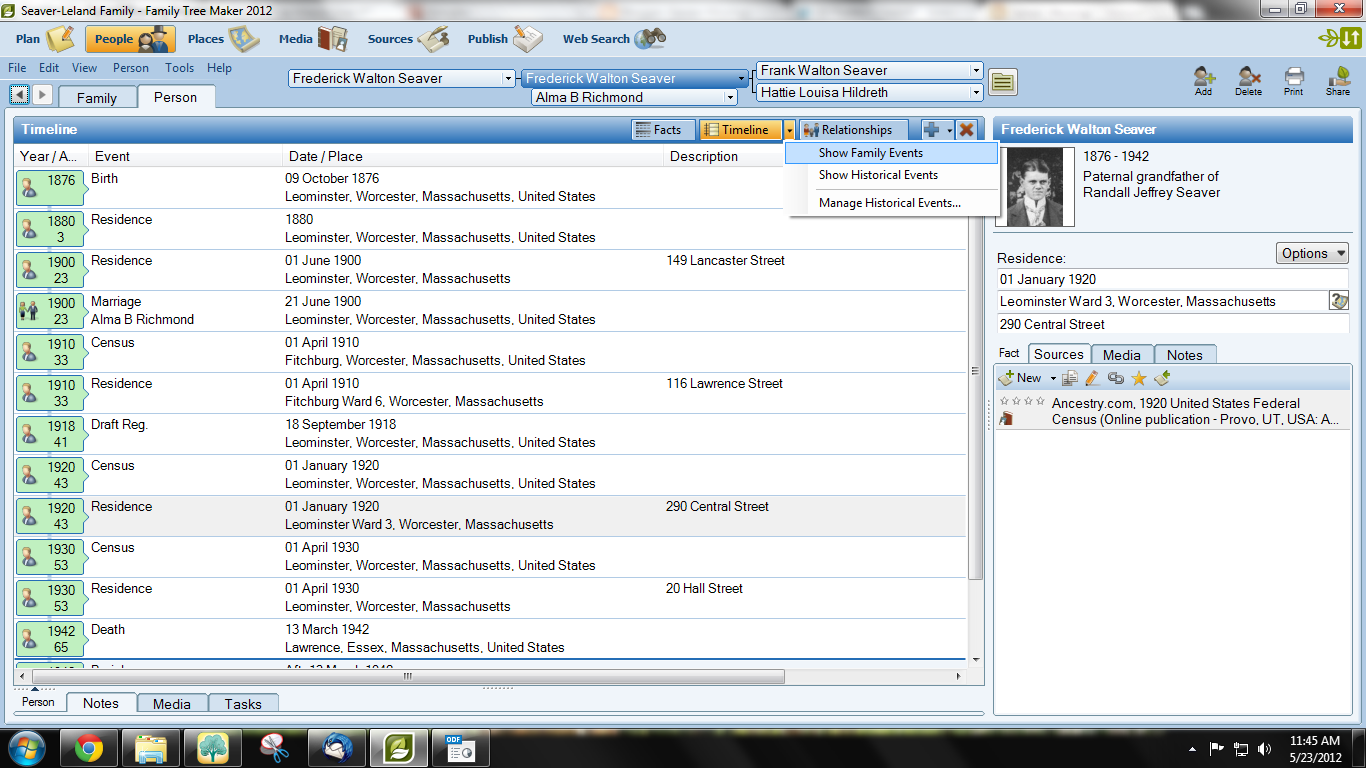Open the Places workspace
The image size is (1366, 768).
coord(223,39)
